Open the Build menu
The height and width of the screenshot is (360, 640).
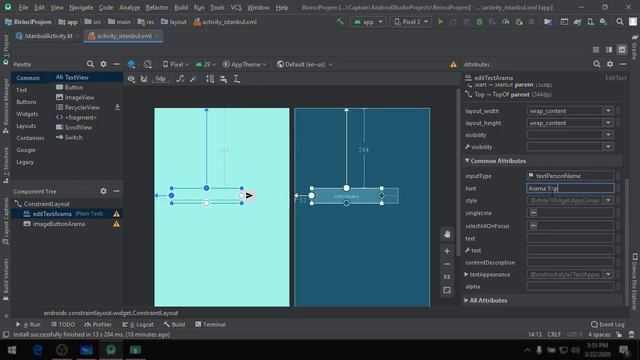click(181, 7)
